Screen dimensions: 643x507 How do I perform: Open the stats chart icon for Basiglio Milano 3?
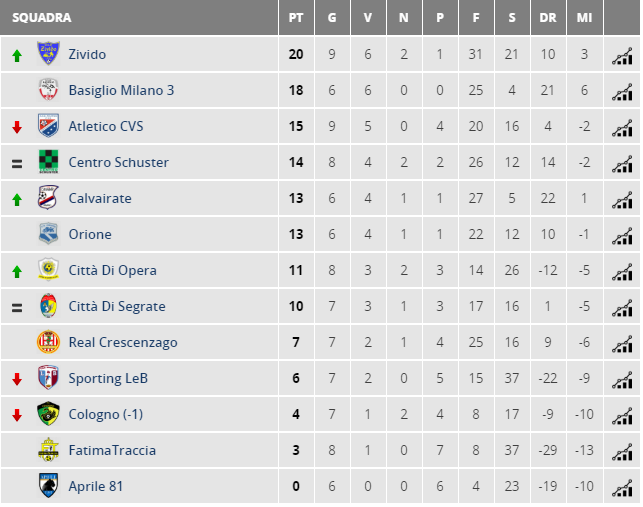[622, 92]
